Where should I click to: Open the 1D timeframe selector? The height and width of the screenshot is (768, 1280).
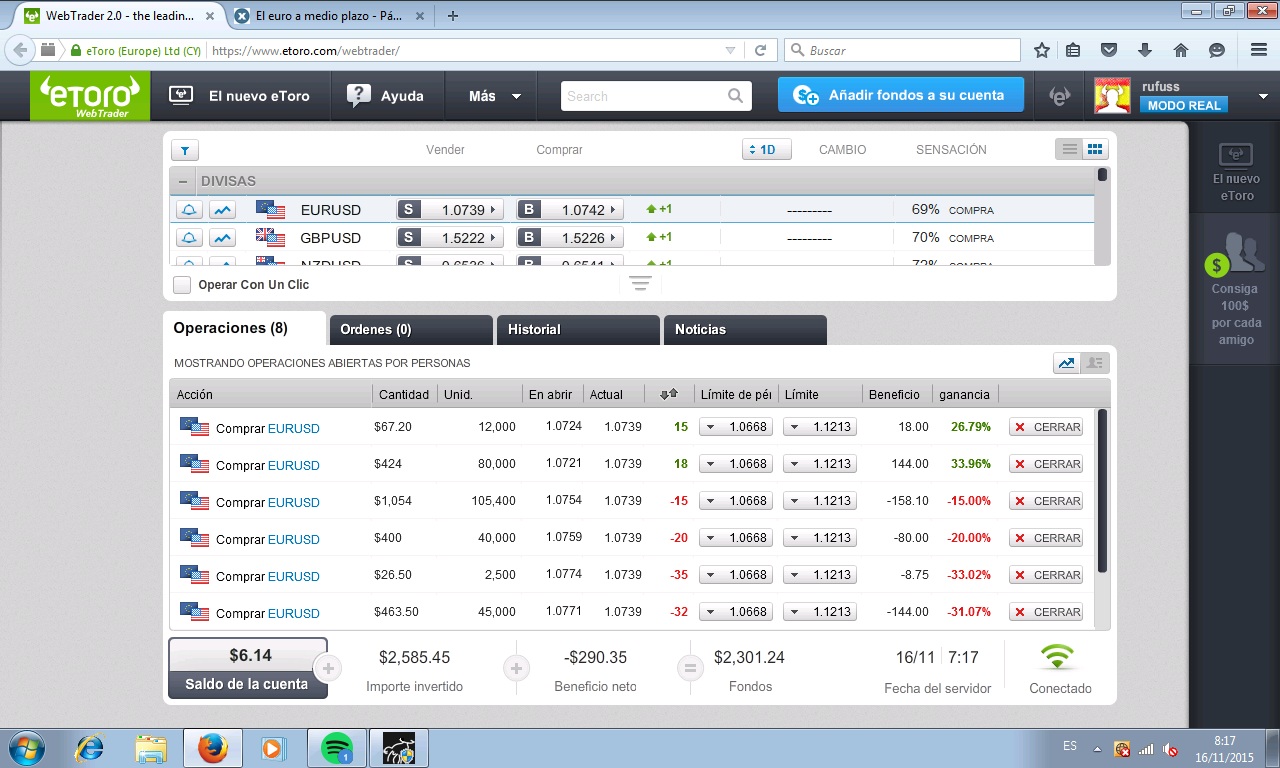point(767,150)
